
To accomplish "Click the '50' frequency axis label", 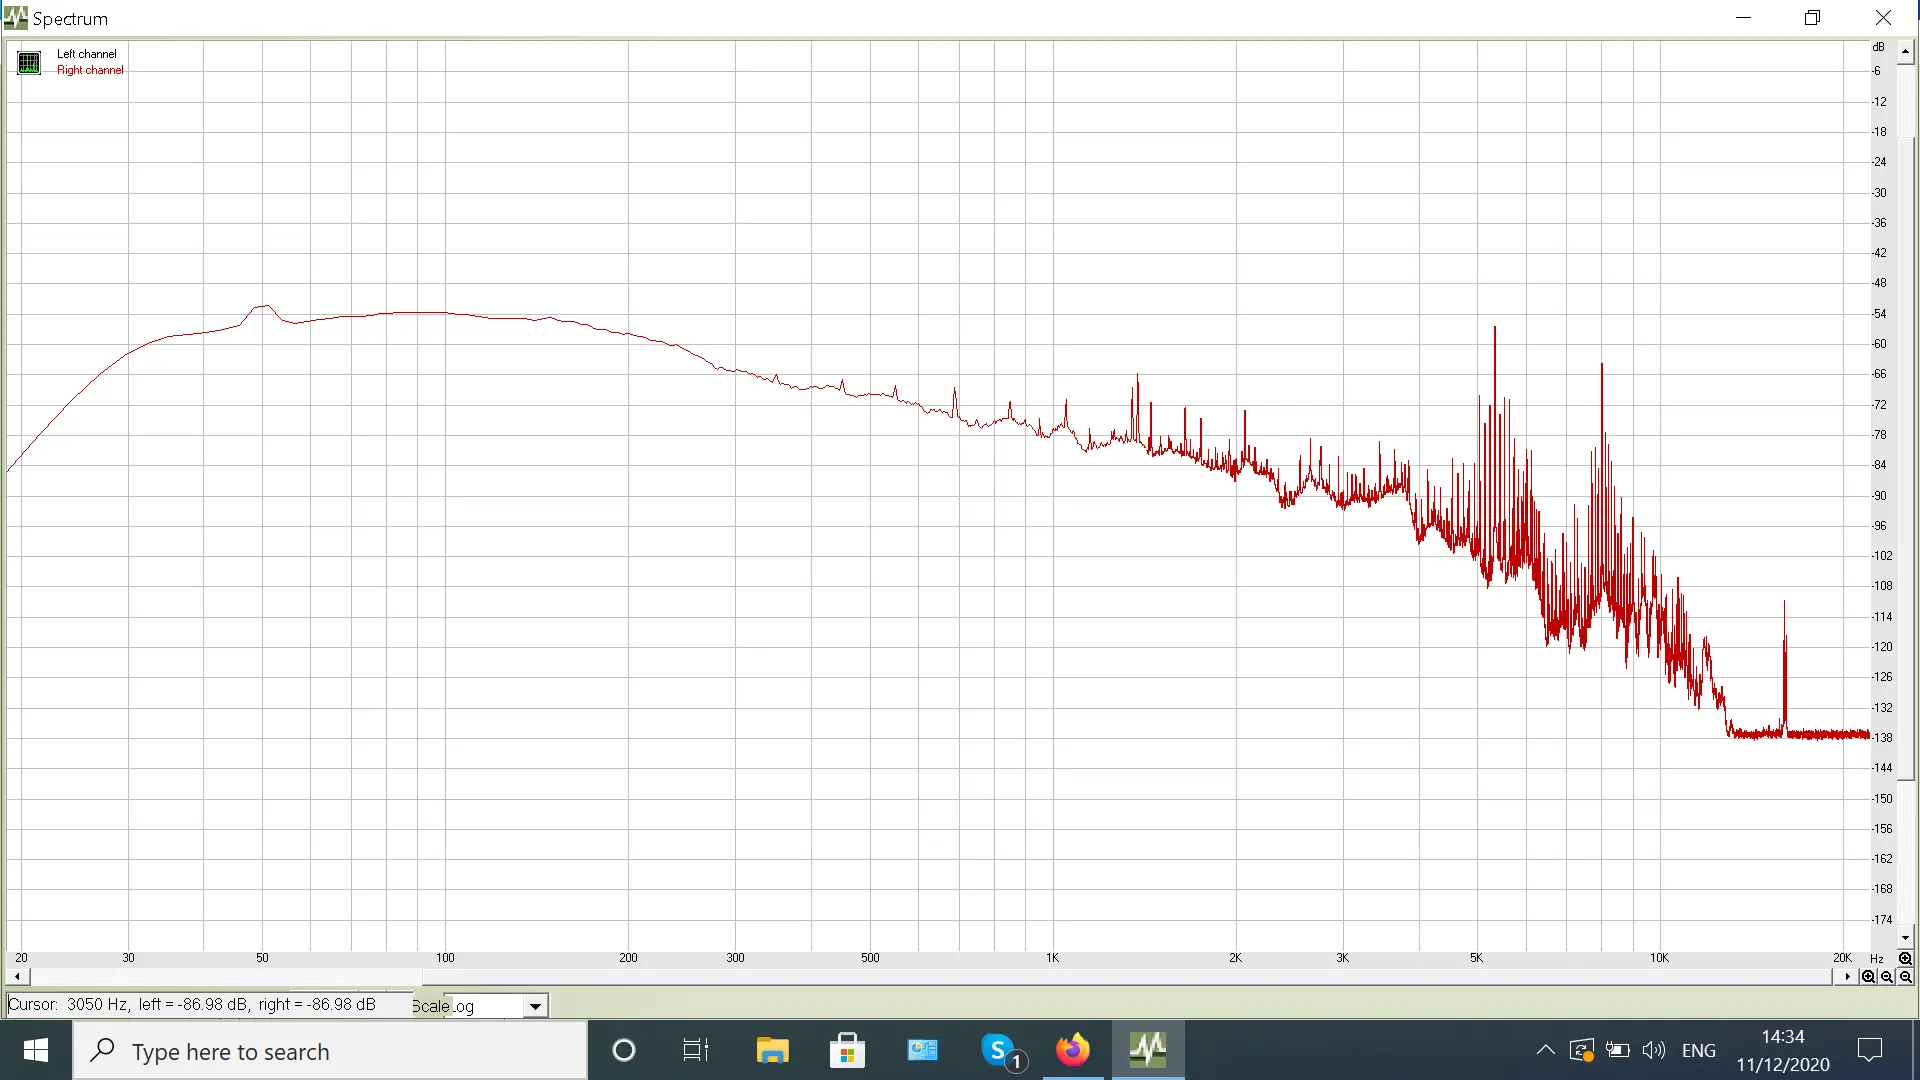I will pyautogui.click(x=262, y=958).
